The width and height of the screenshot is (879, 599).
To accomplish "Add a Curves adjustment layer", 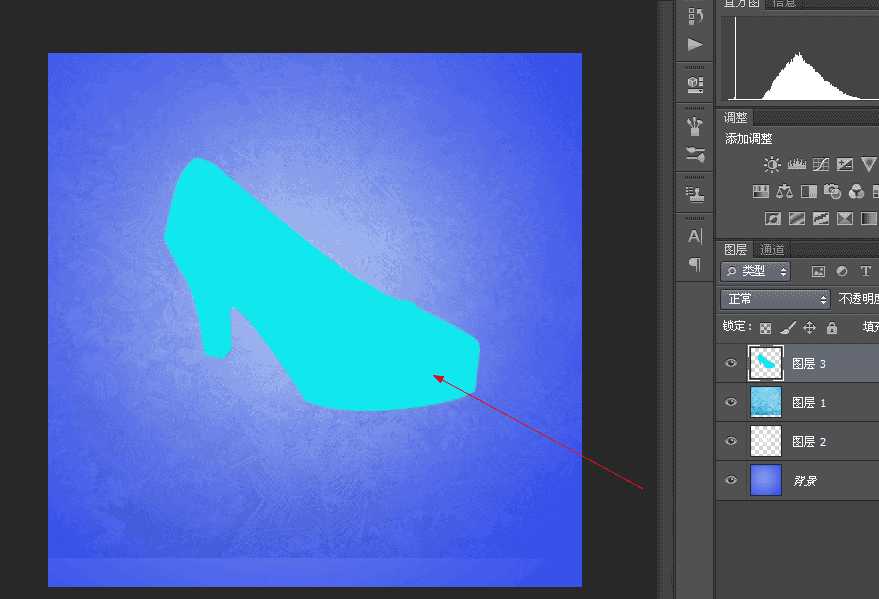I will coord(821,164).
